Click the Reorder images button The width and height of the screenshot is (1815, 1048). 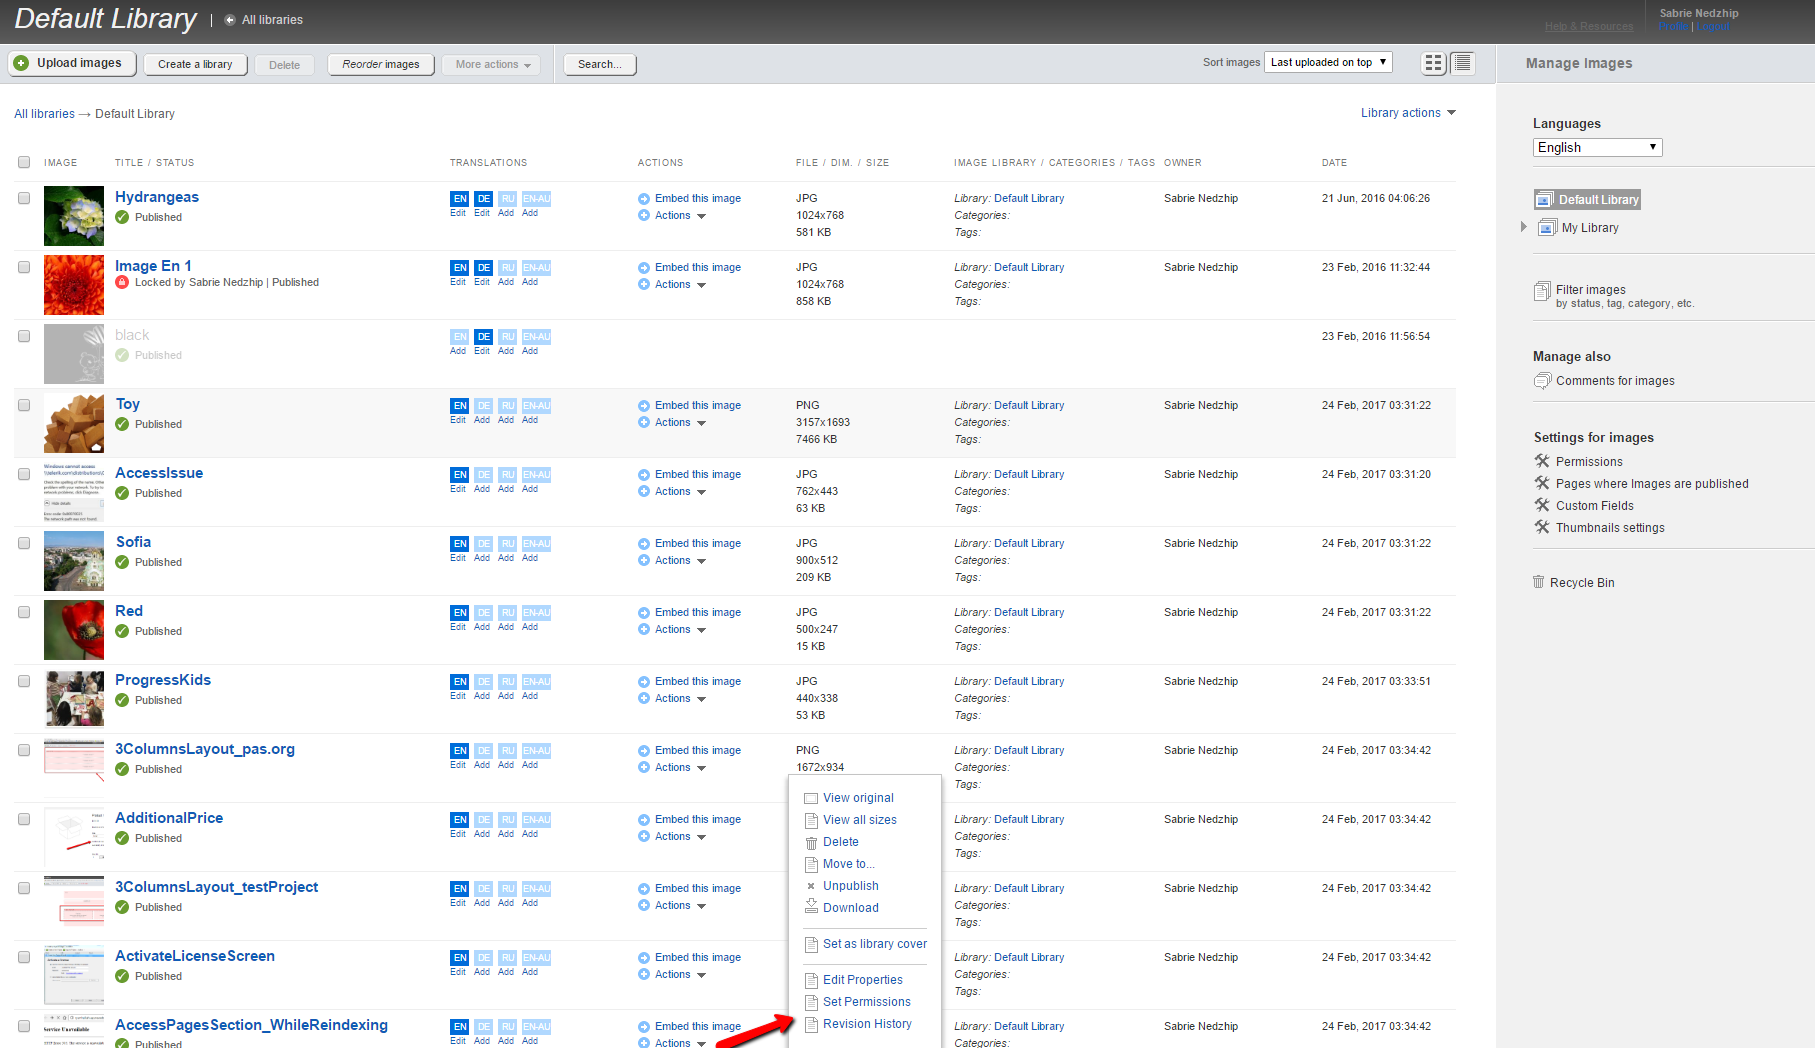381,64
